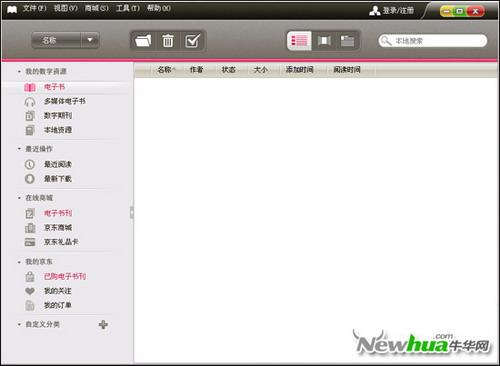
Task: Open the 工具 menu
Action: (128, 8)
